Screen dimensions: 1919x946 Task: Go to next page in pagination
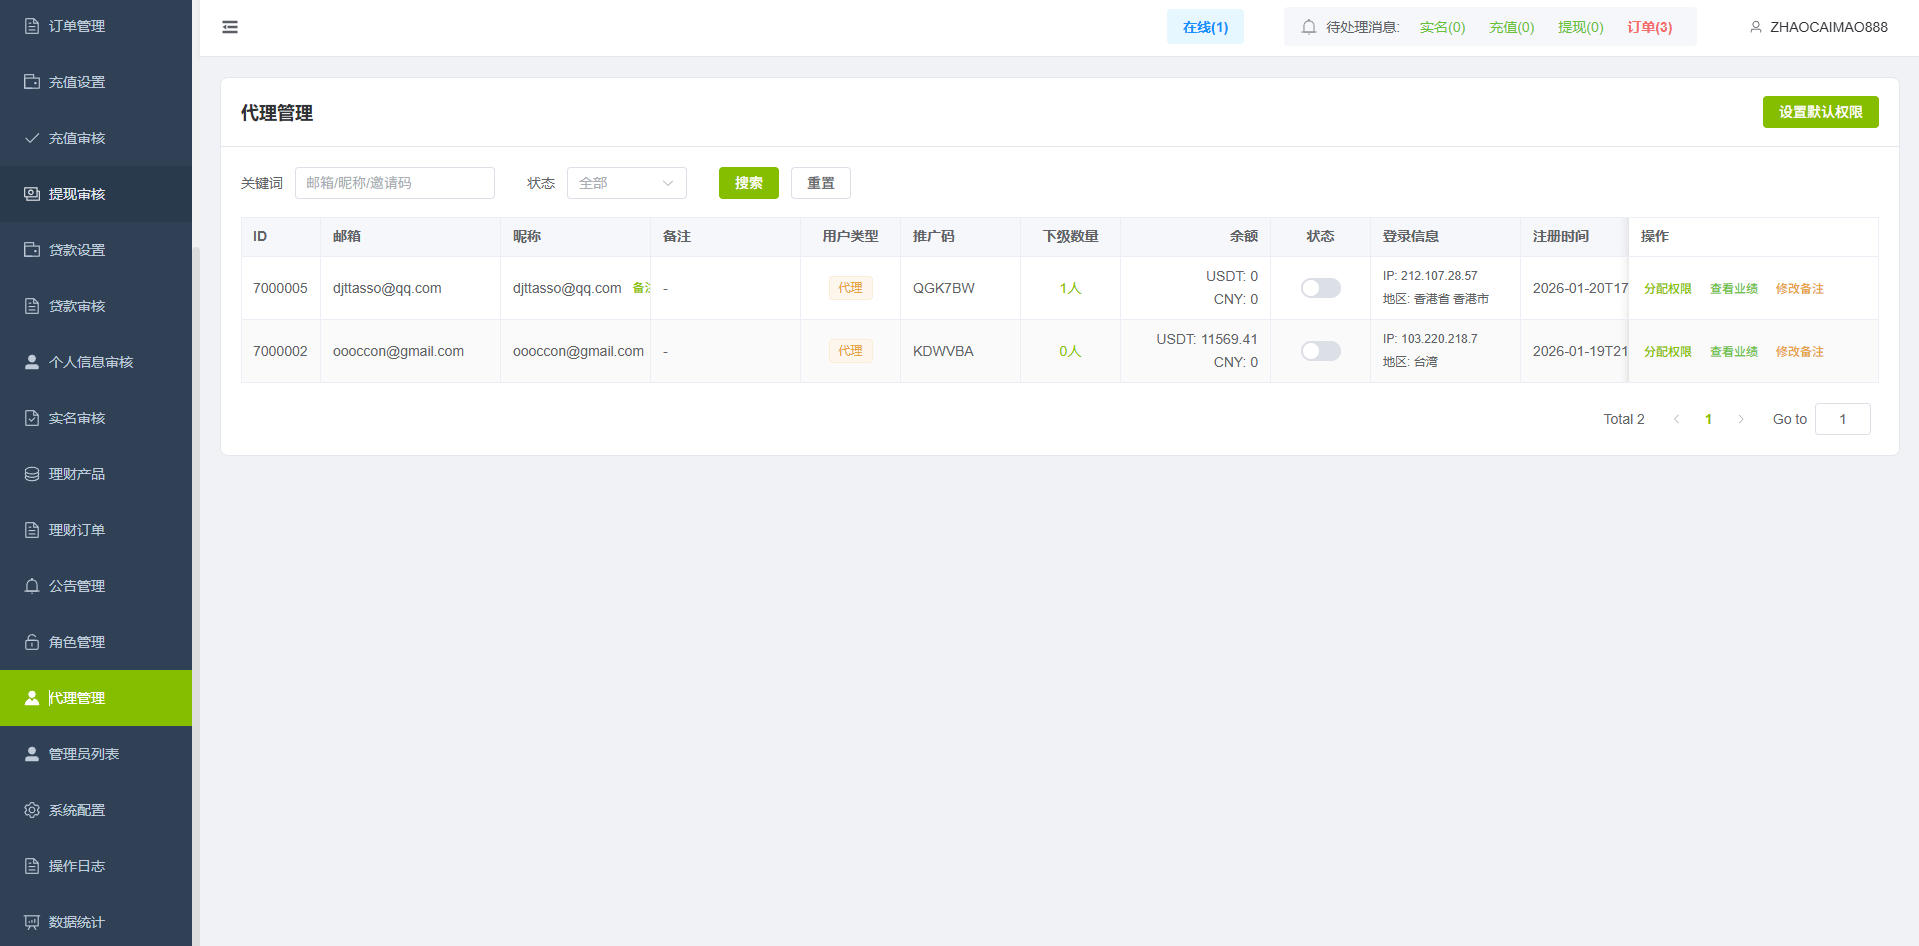pos(1740,419)
